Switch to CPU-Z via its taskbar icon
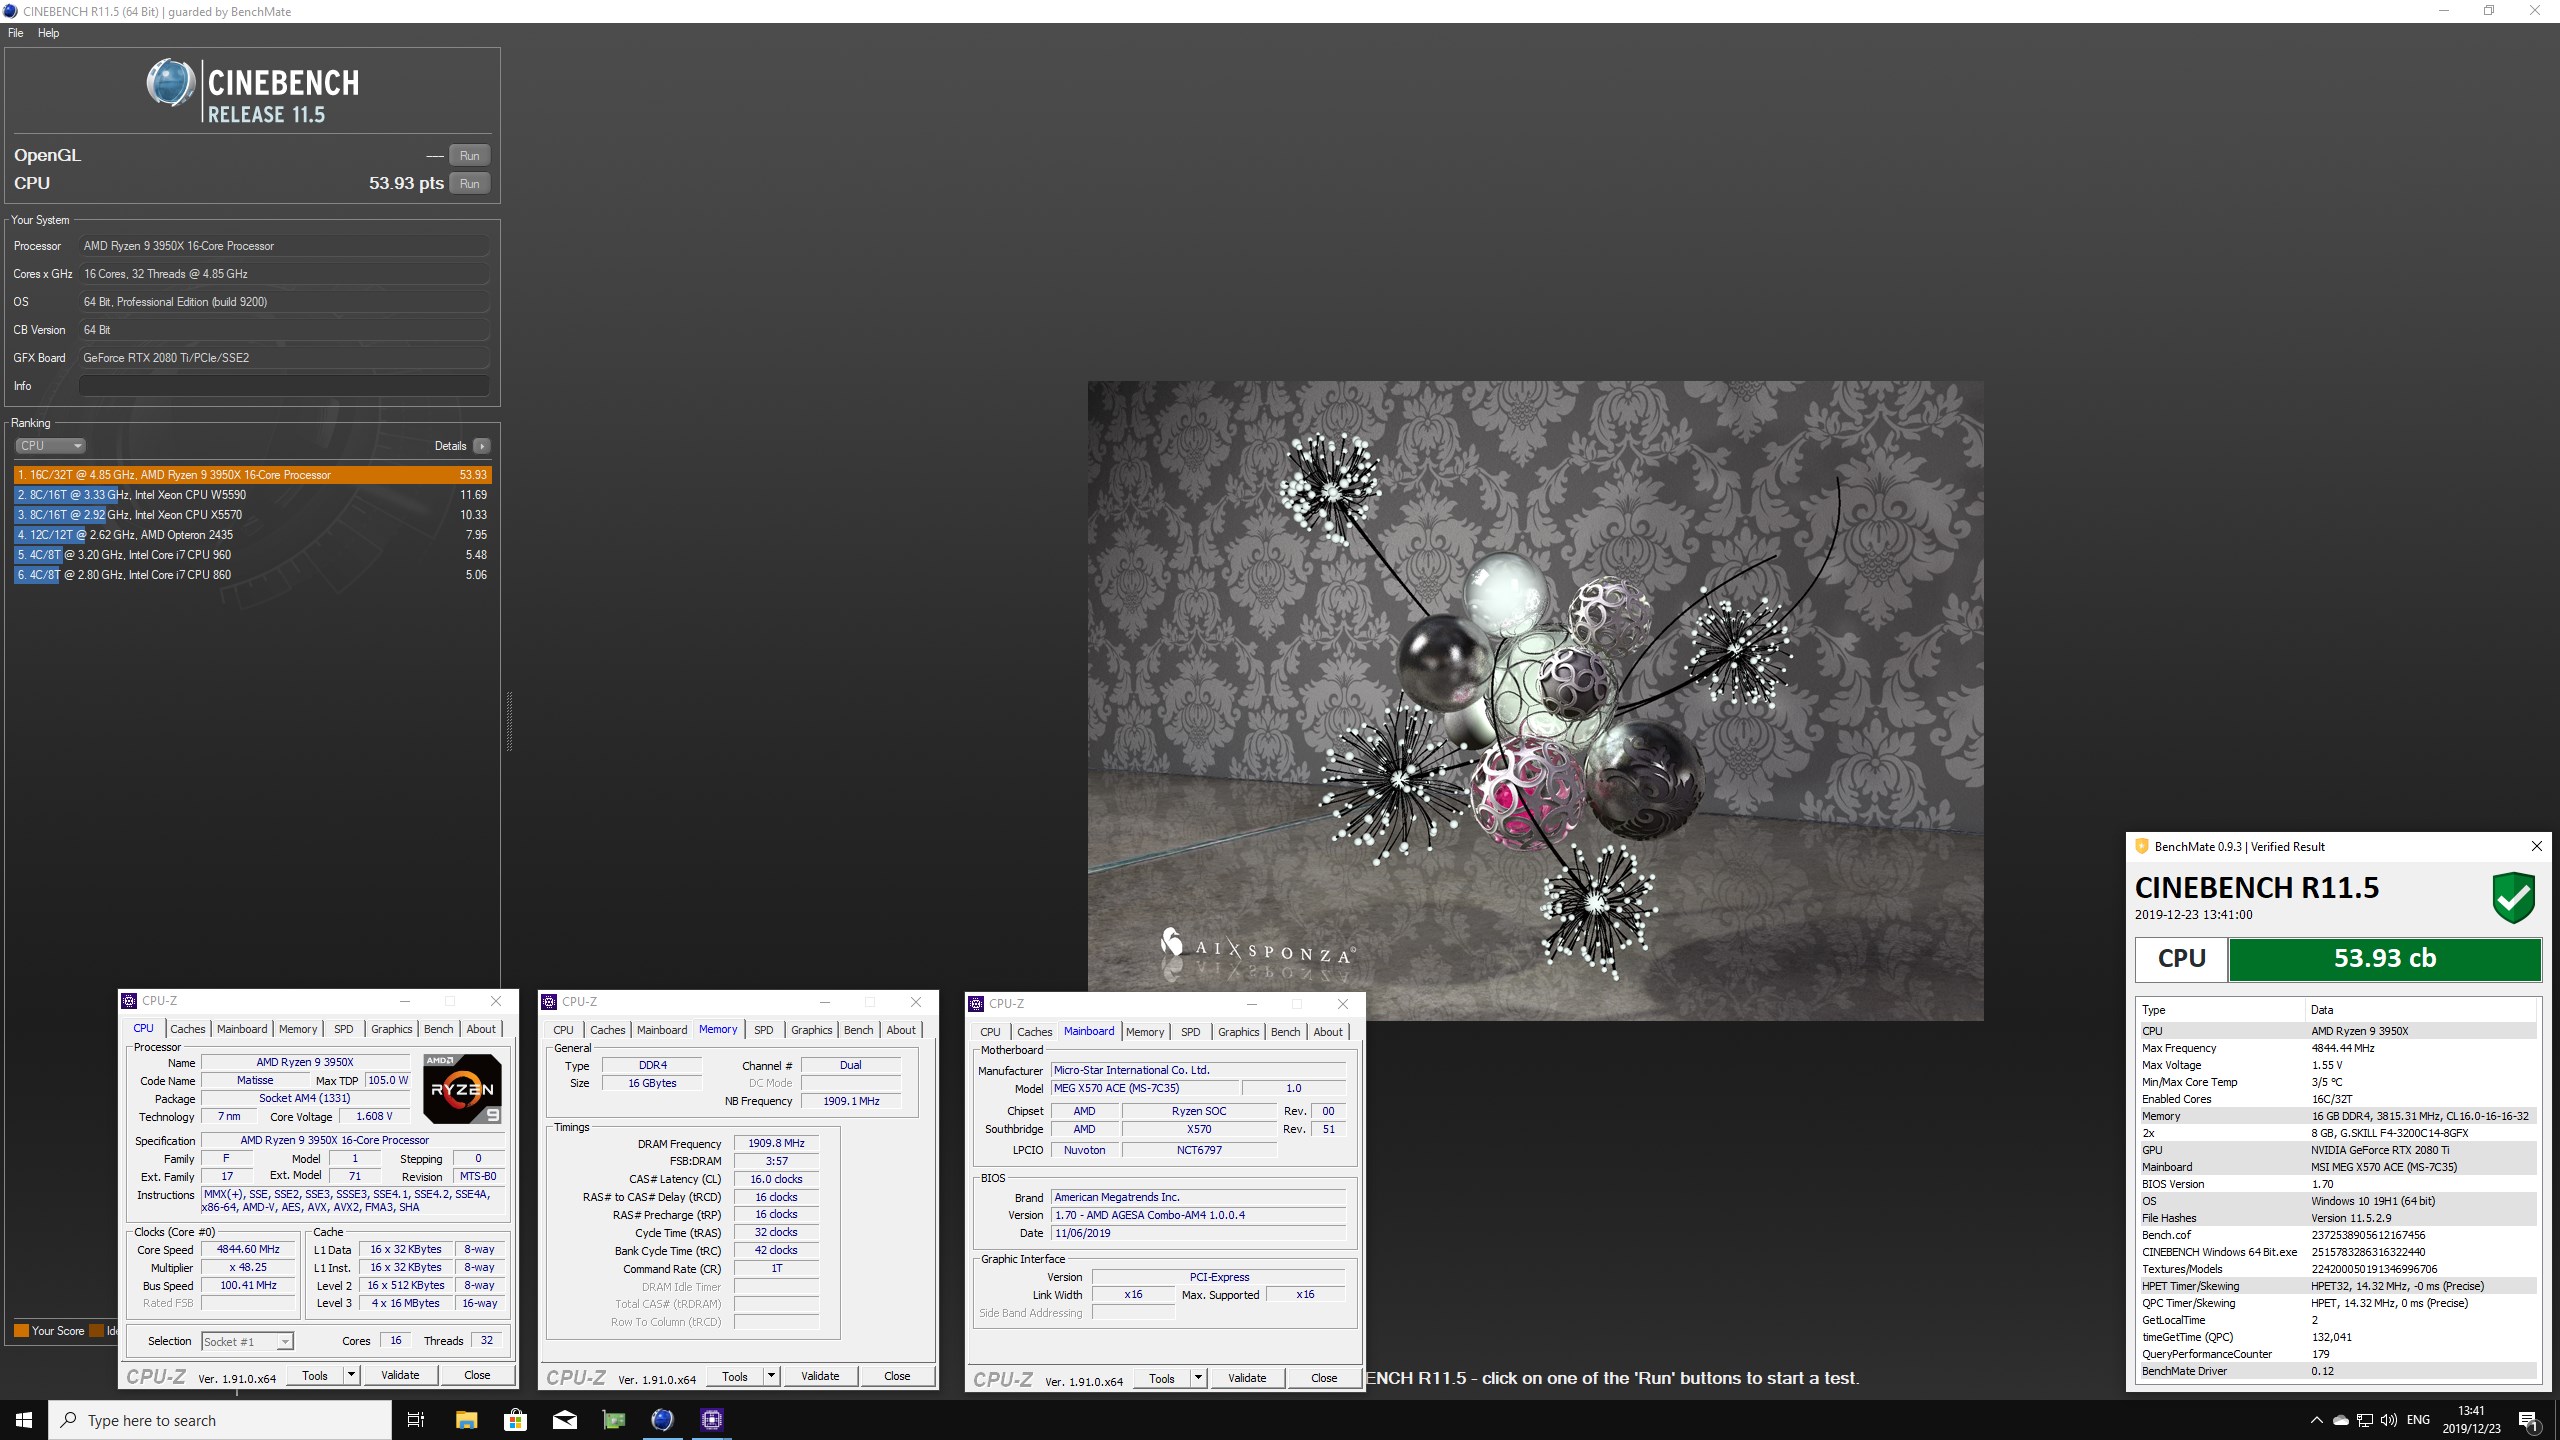 [711, 1420]
